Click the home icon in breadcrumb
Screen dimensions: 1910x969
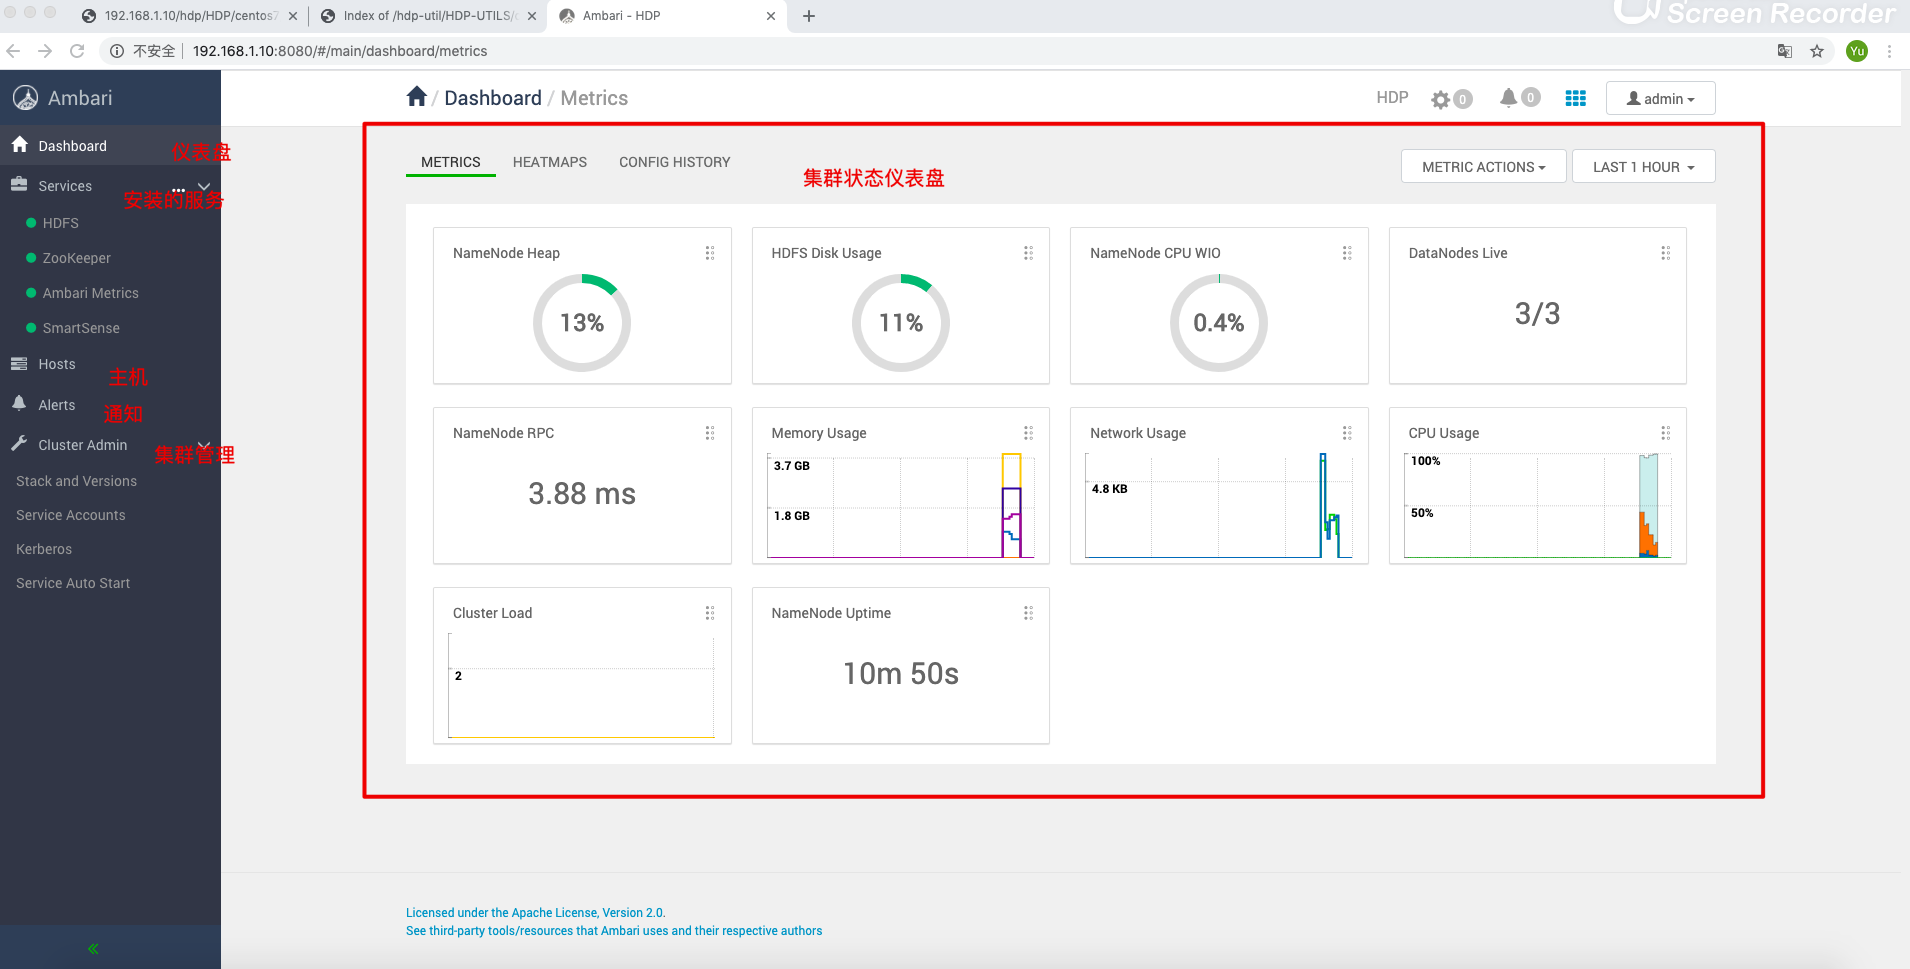(x=417, y=96)
